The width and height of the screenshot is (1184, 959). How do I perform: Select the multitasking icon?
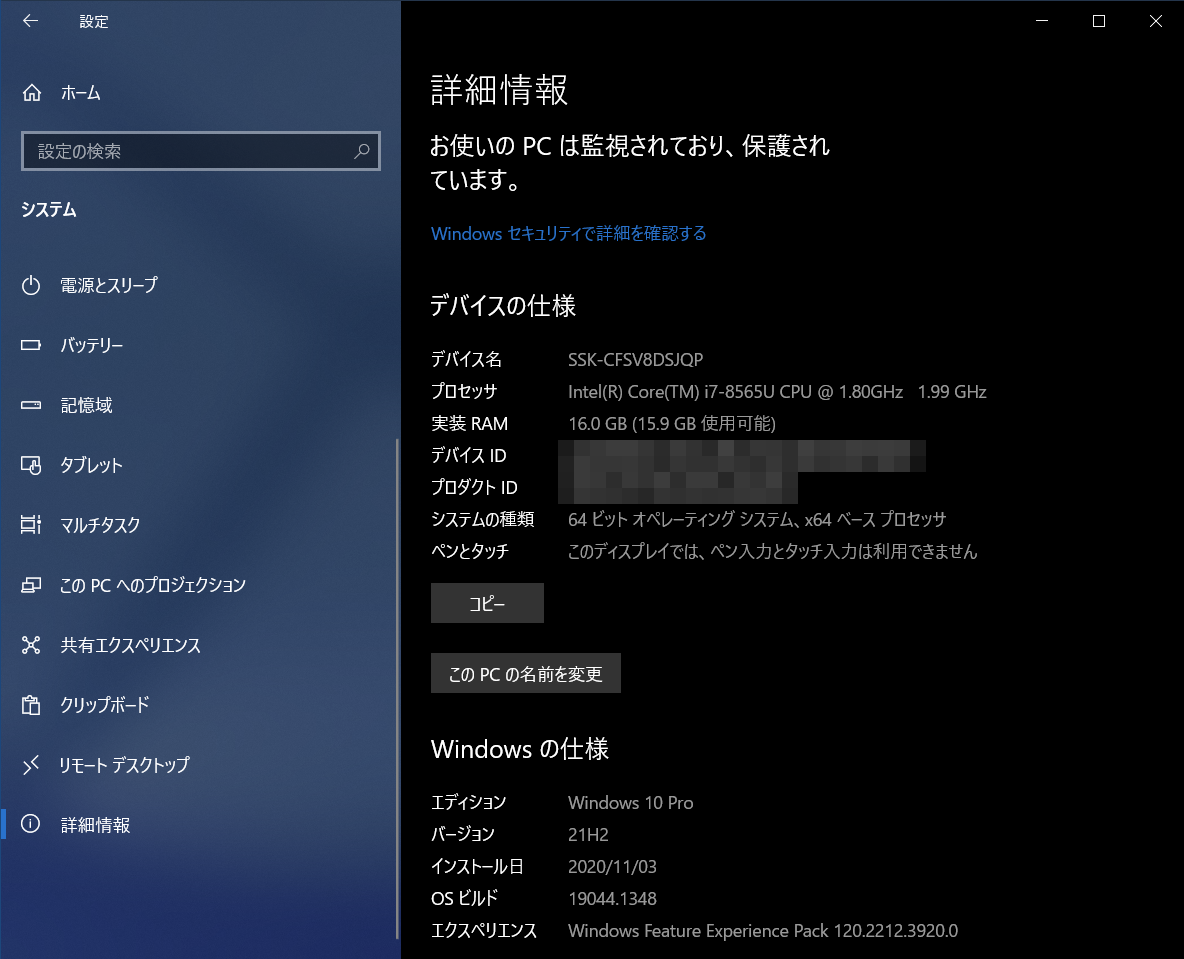pyautogui.click(x=31, y=525)
